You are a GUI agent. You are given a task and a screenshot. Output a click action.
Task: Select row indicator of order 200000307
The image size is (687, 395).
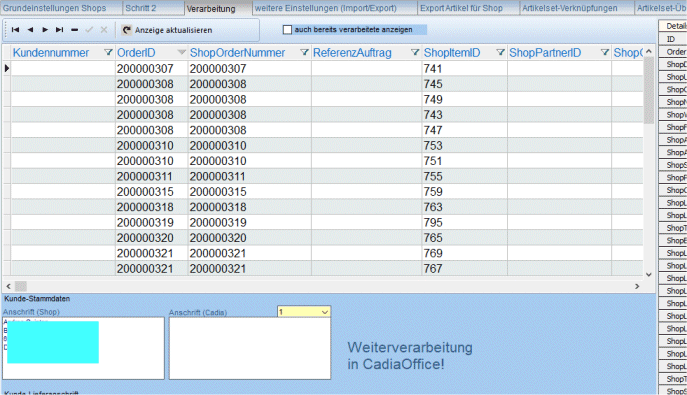7,68
